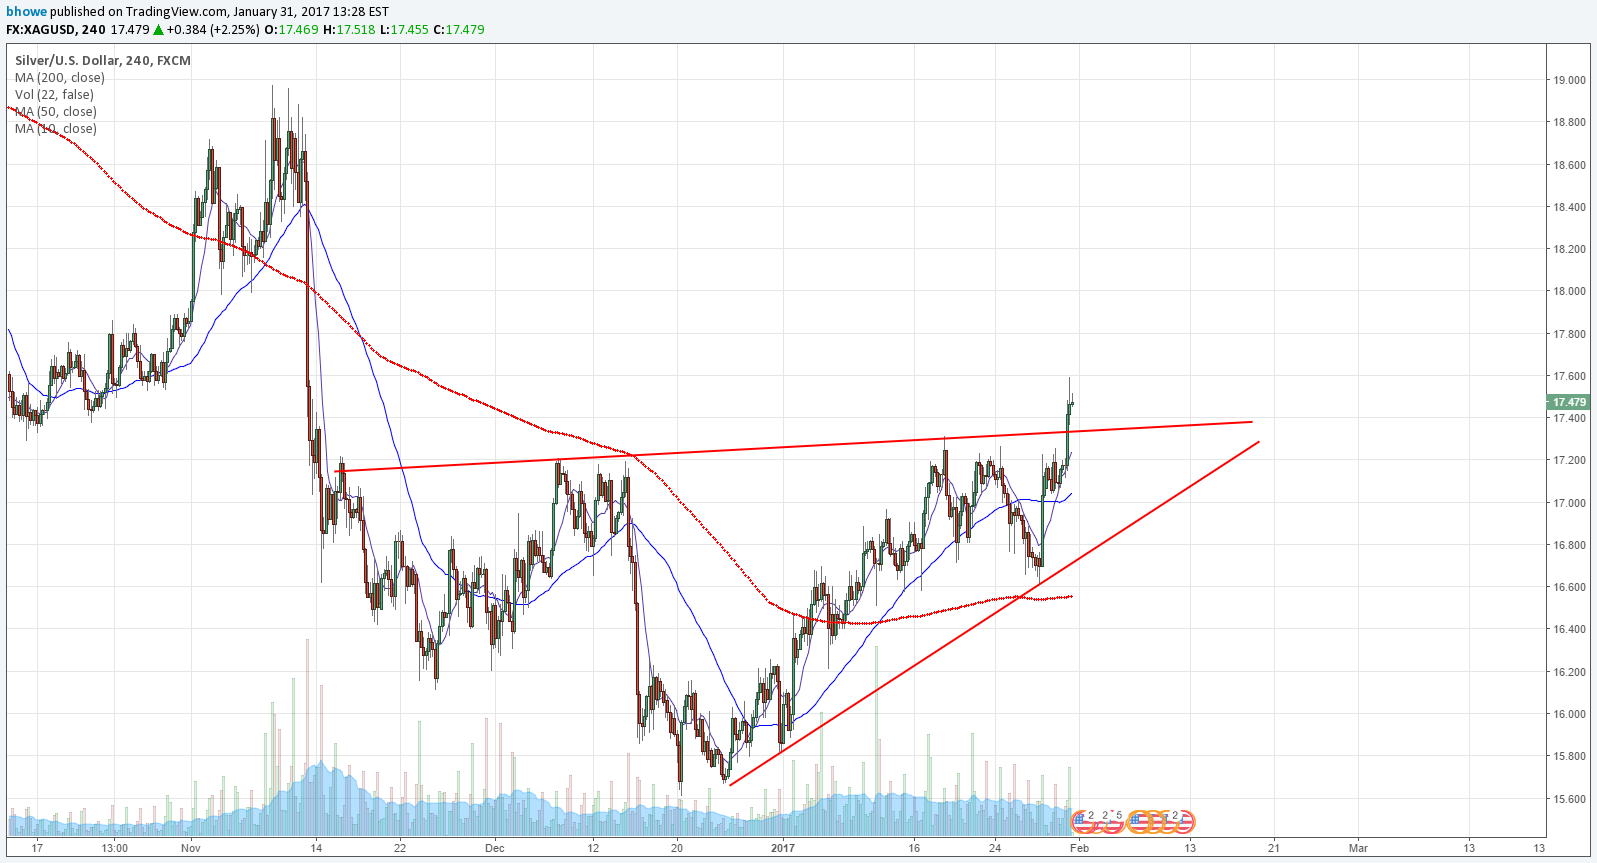Screen dimensions: 1597x863
Task: Click the 19.000 price axis label
Action: (1569, 80)
